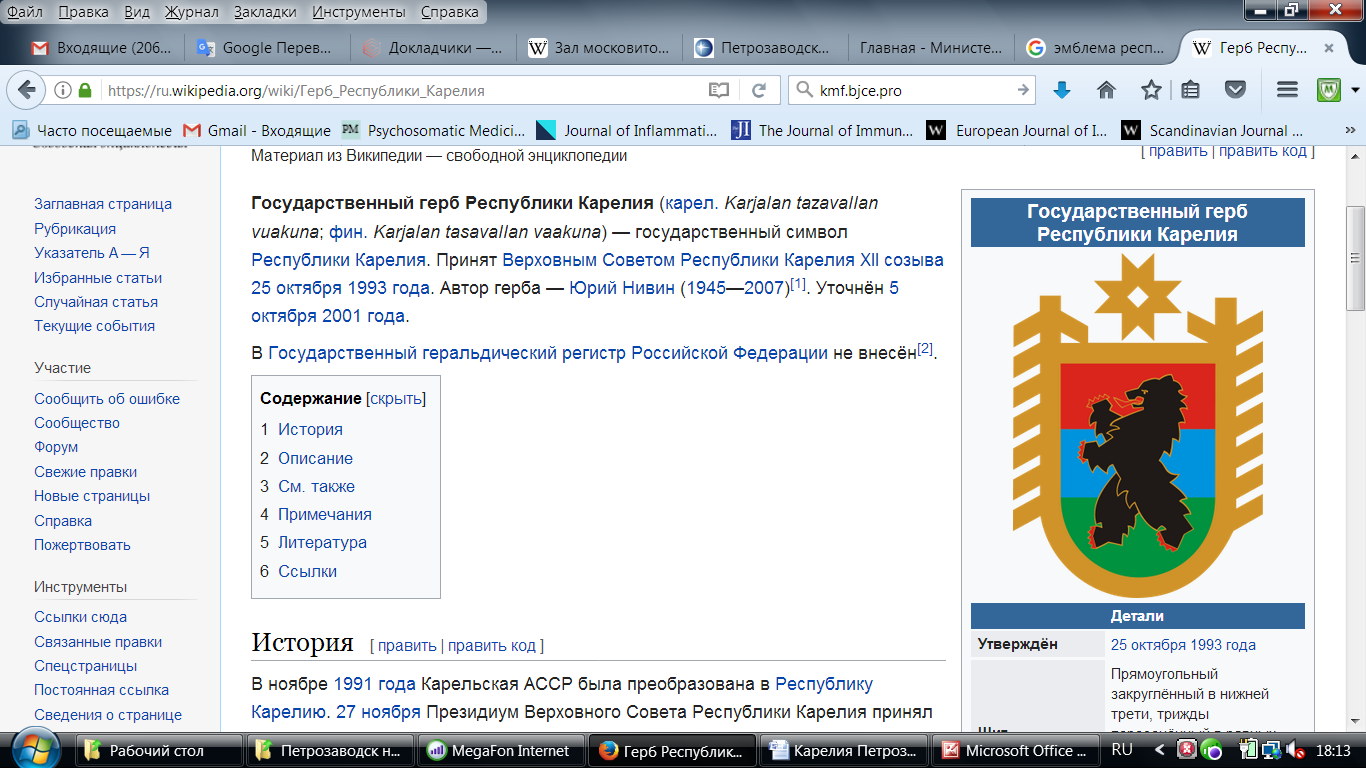
Task: Click the green shield extension icon
Action: coord(1328,90)
